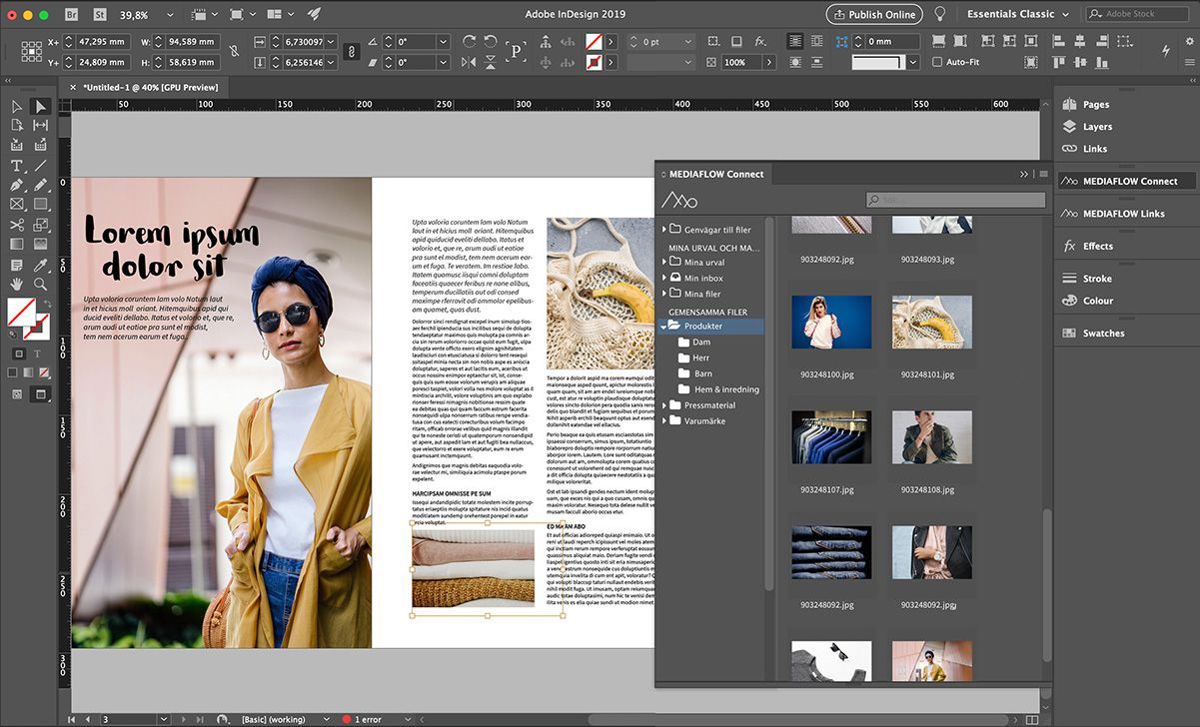Screen dimensions: 1200x727
Task: Click the Rectangle Frame tool
Action: 17,204
